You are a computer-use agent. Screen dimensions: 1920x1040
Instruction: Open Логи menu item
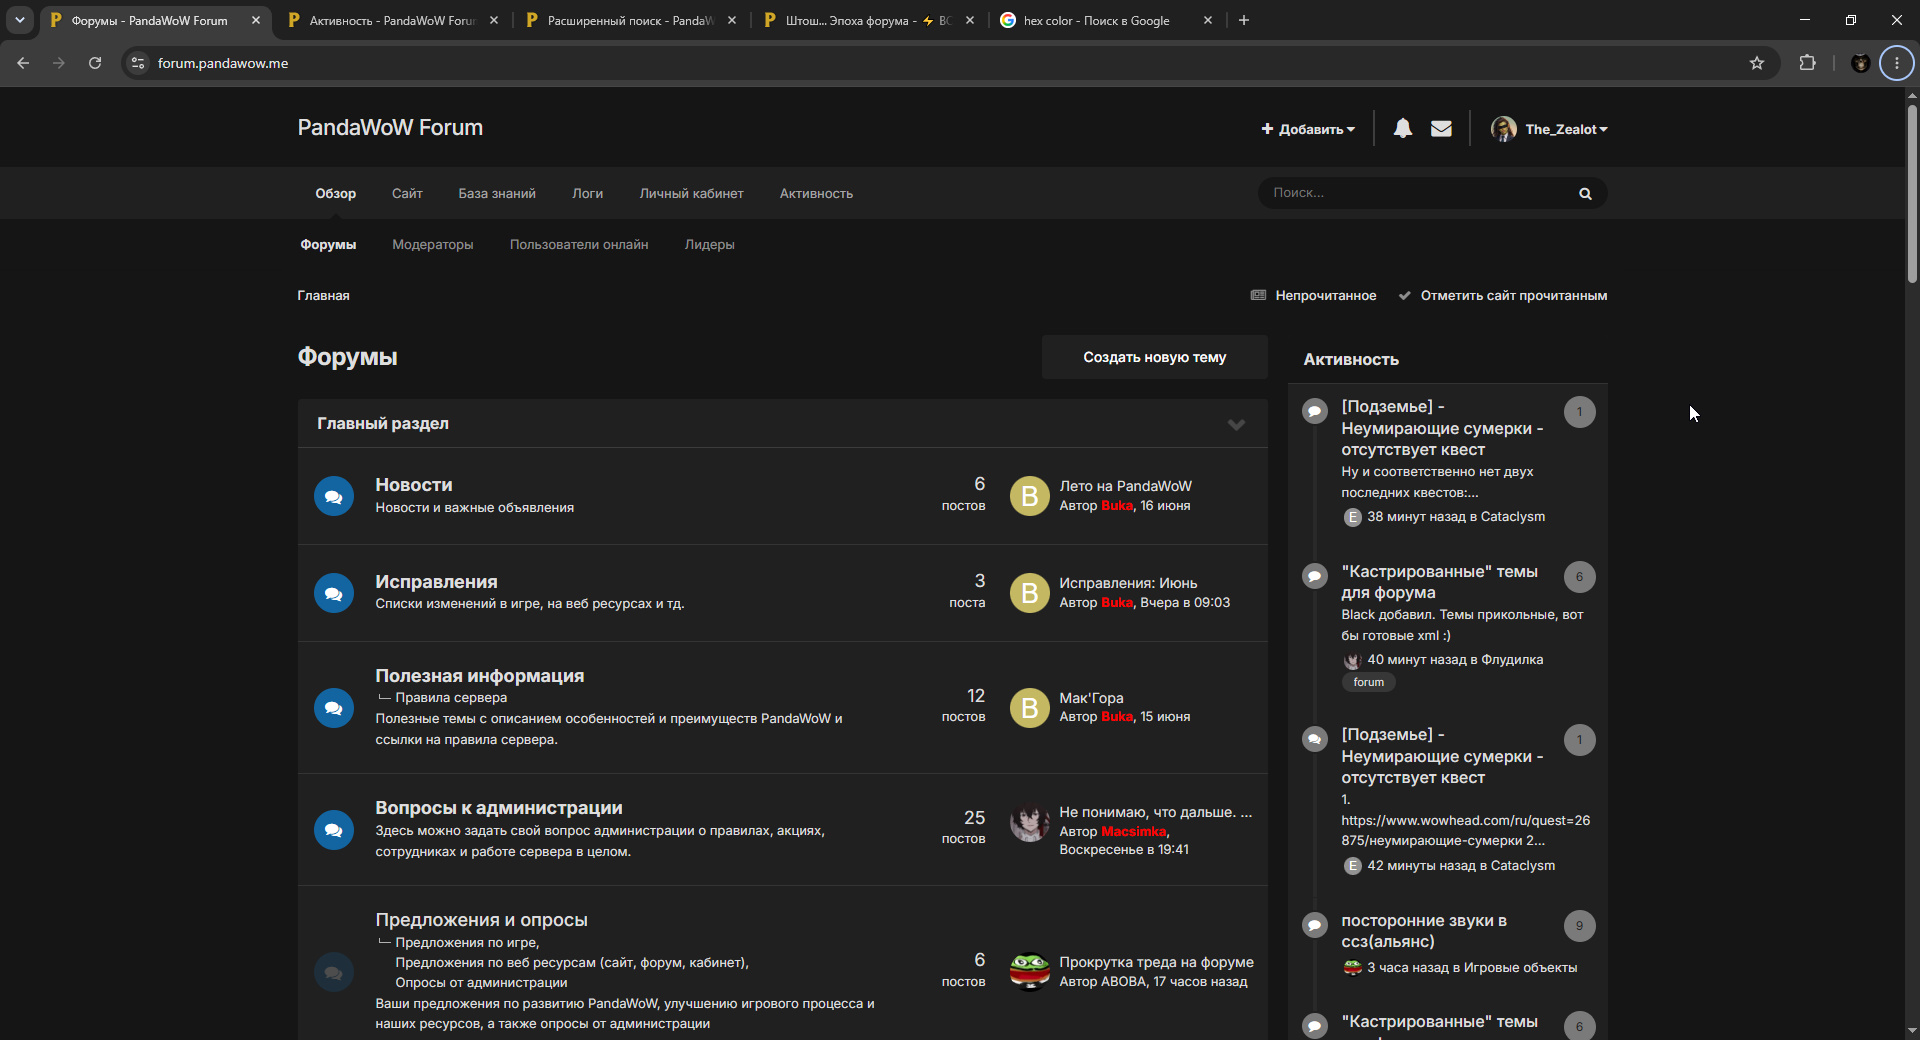pos(587,193)
